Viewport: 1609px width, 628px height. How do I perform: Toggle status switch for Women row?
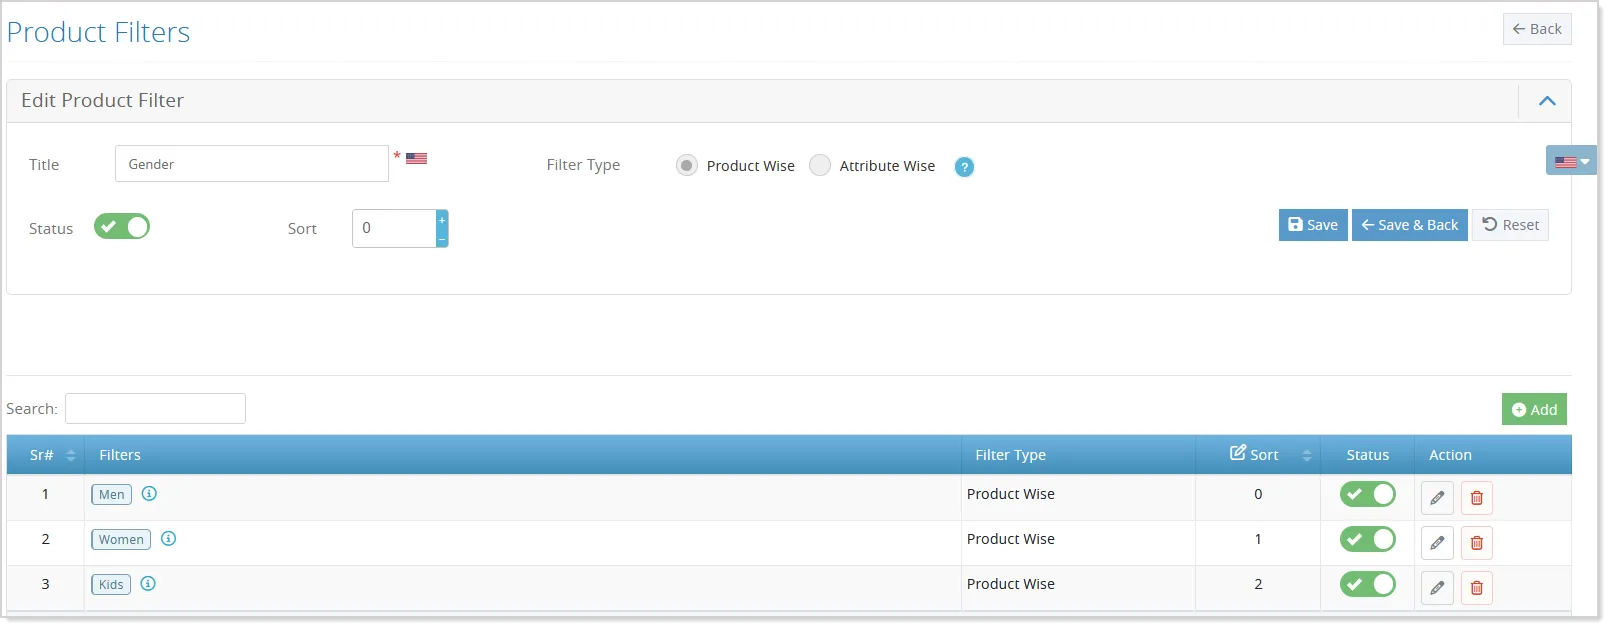coord(1368,539)
